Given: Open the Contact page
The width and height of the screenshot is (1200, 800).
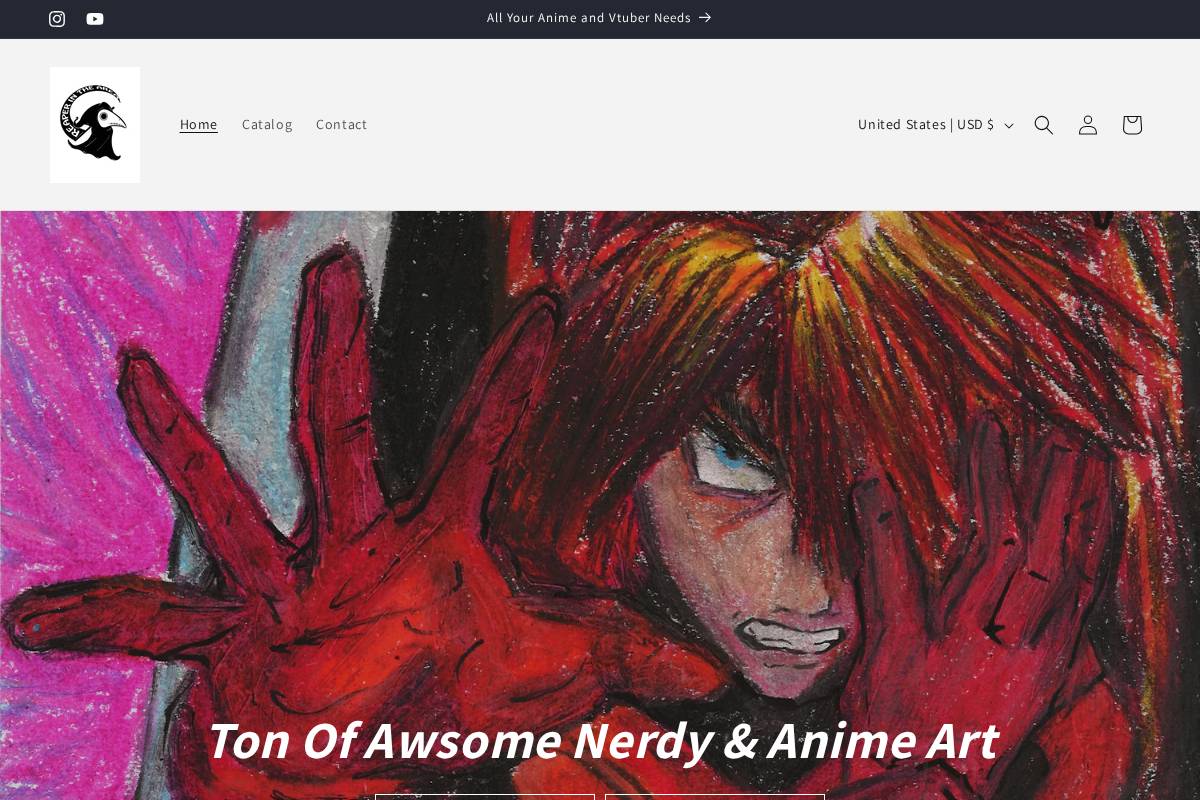Looking at the screenshot, I should click(341, 124).
